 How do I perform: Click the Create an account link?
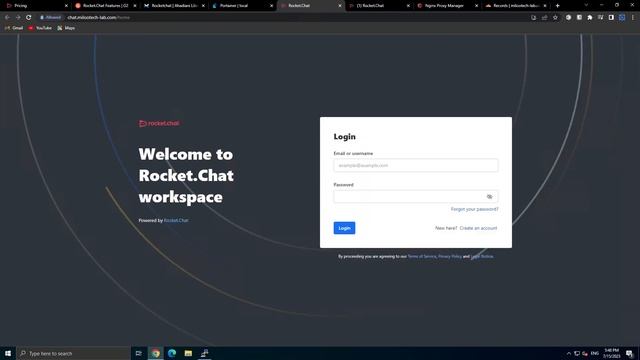pyautogui.click(x=478, y=228)
